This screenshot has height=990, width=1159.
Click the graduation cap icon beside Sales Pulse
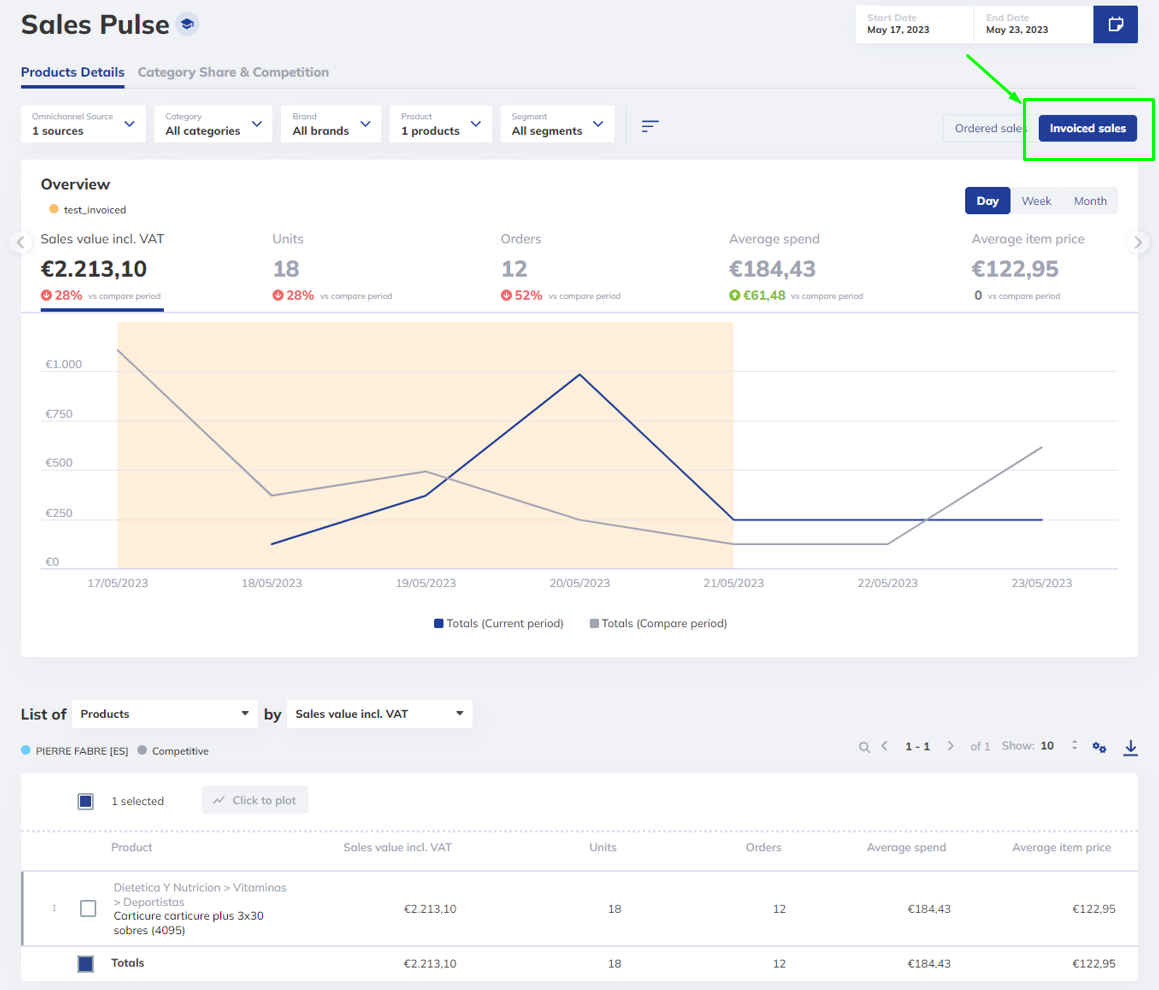(187, 24)
